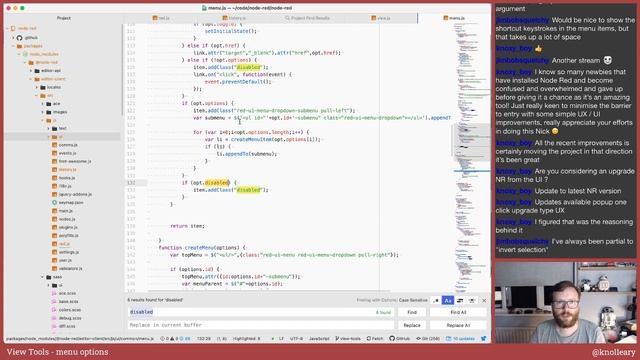Click the polyfills.js file icon
The image size is (640, 360).
[54, 236]
